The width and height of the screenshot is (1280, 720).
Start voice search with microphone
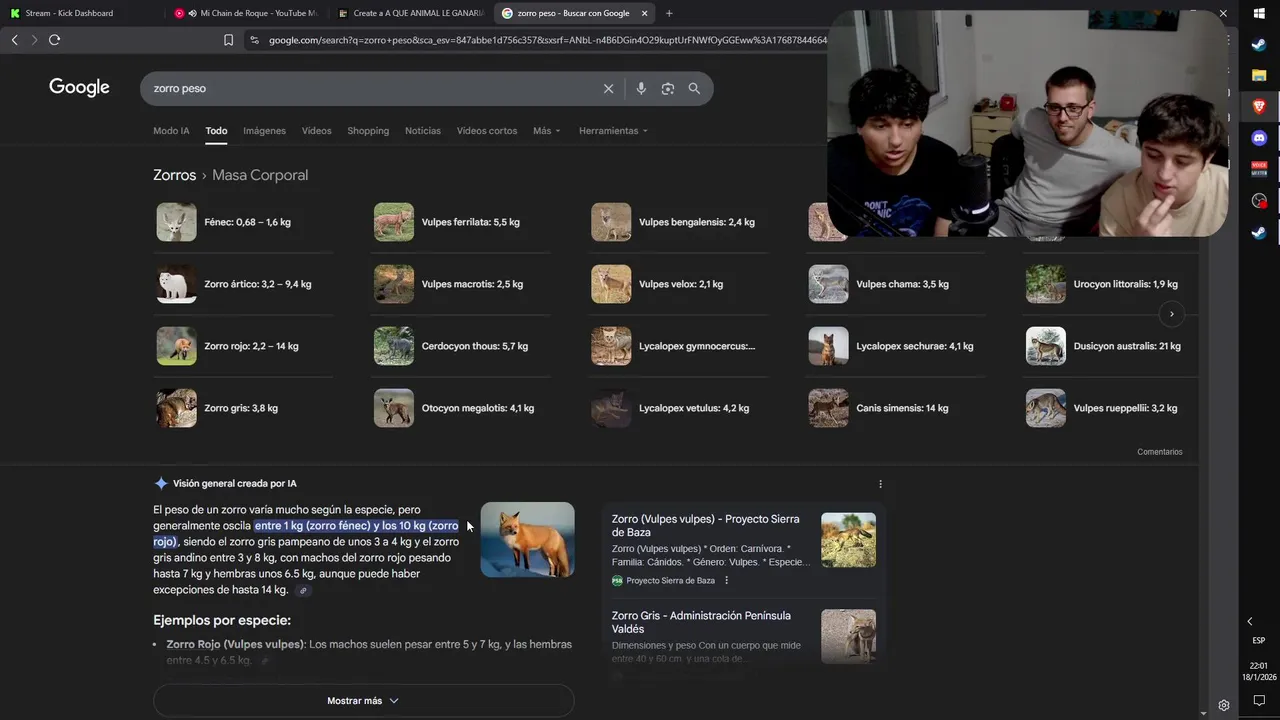641,89
